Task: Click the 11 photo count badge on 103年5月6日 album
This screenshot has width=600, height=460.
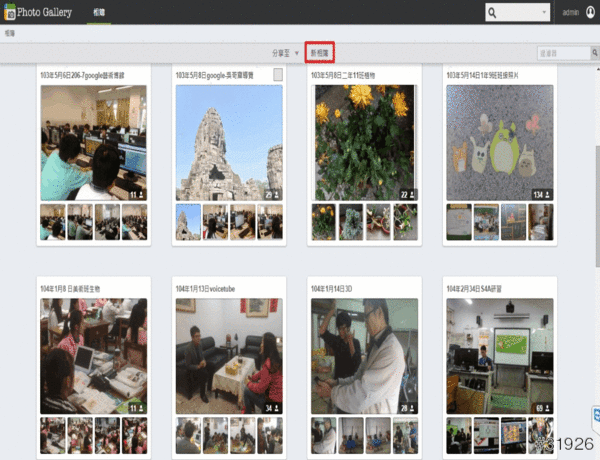Action: click(136, 195)
